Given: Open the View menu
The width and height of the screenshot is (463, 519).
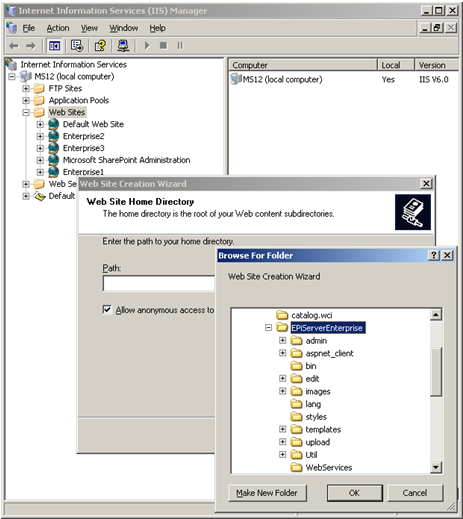Looking at the screenshot, I should tap(89, 28).
